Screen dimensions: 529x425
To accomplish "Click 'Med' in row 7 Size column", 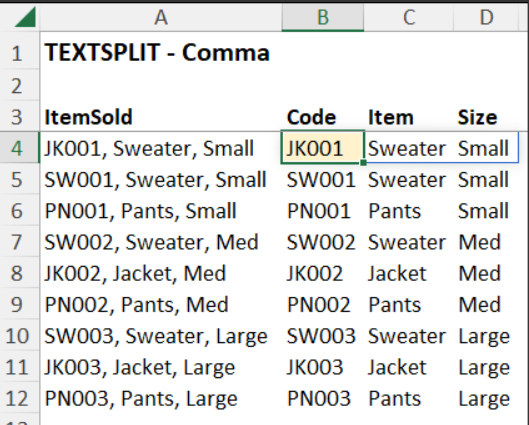I will pos(486,242).
